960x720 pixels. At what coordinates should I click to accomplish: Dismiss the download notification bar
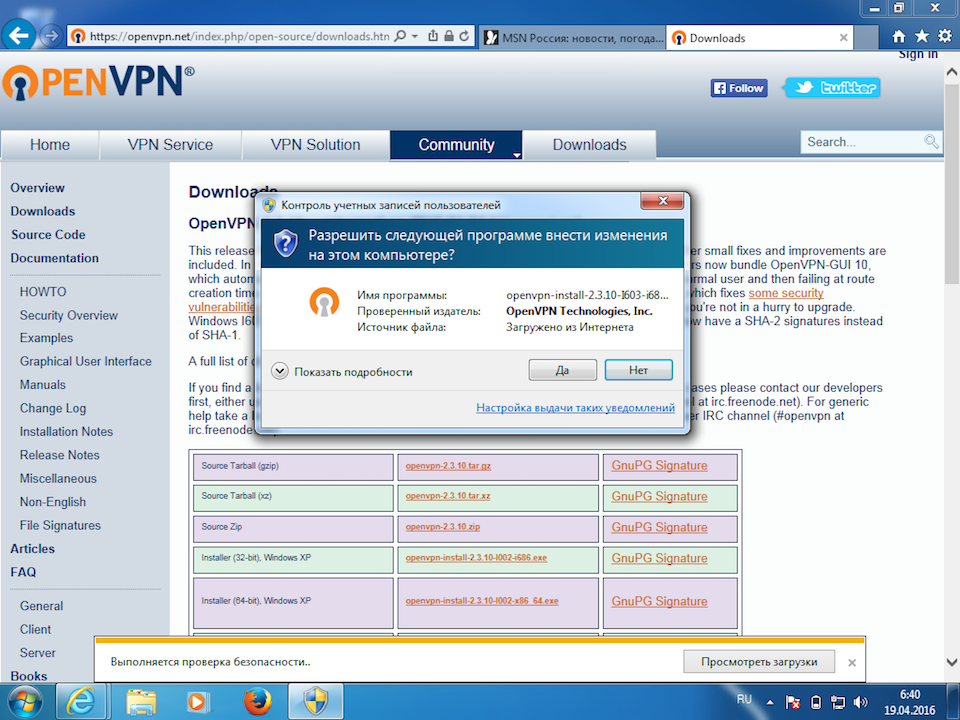852,662
